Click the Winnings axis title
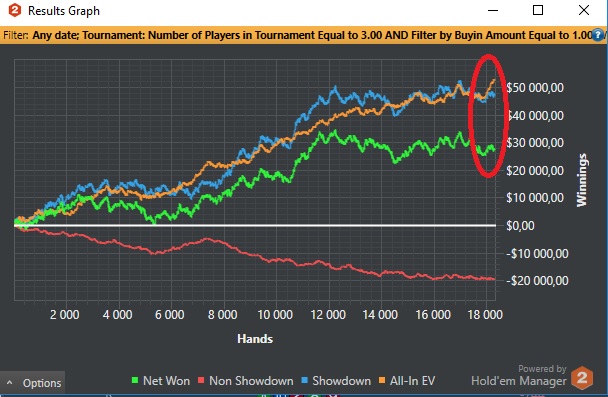The width and height of the screenshot is (608, 397). (582, 180)
